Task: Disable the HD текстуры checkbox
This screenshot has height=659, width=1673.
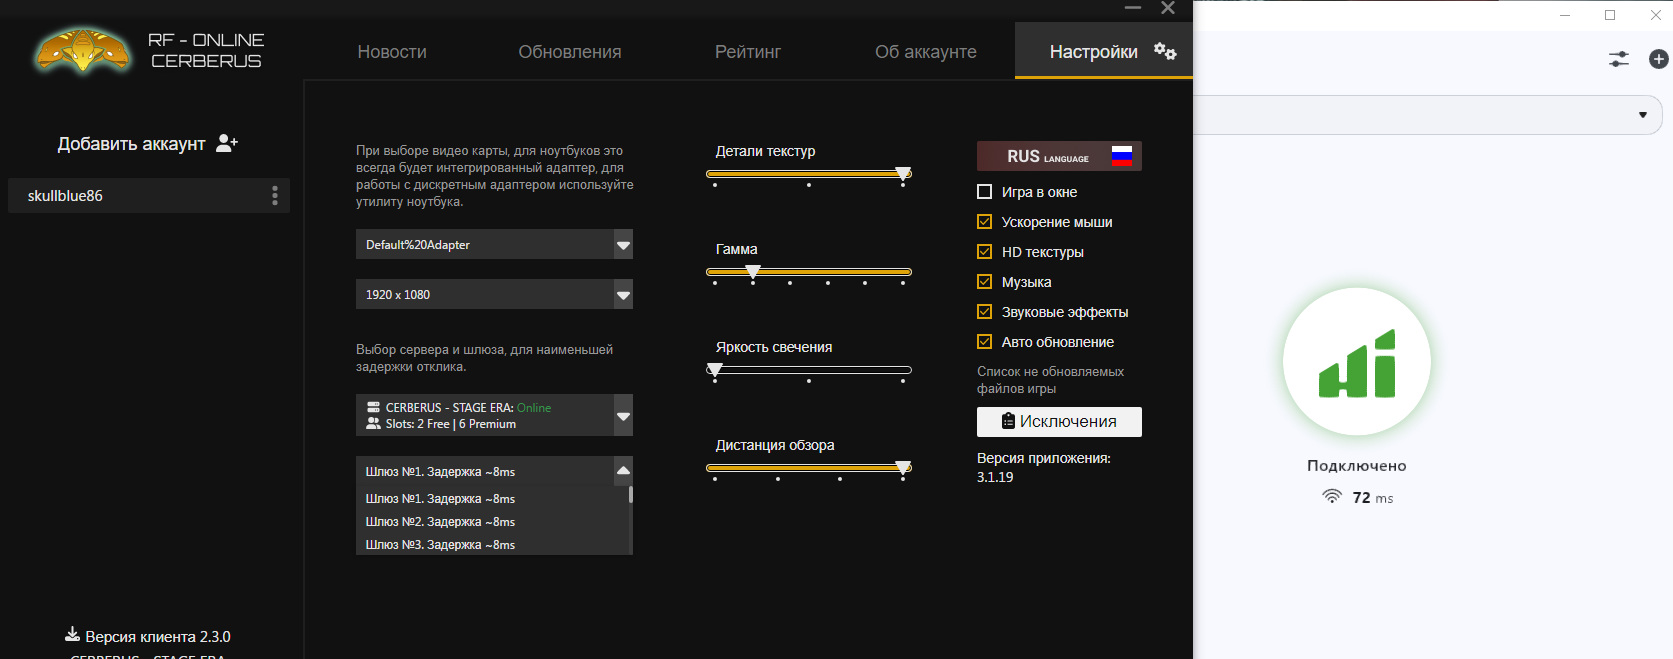Action: (x=985, y=252)
